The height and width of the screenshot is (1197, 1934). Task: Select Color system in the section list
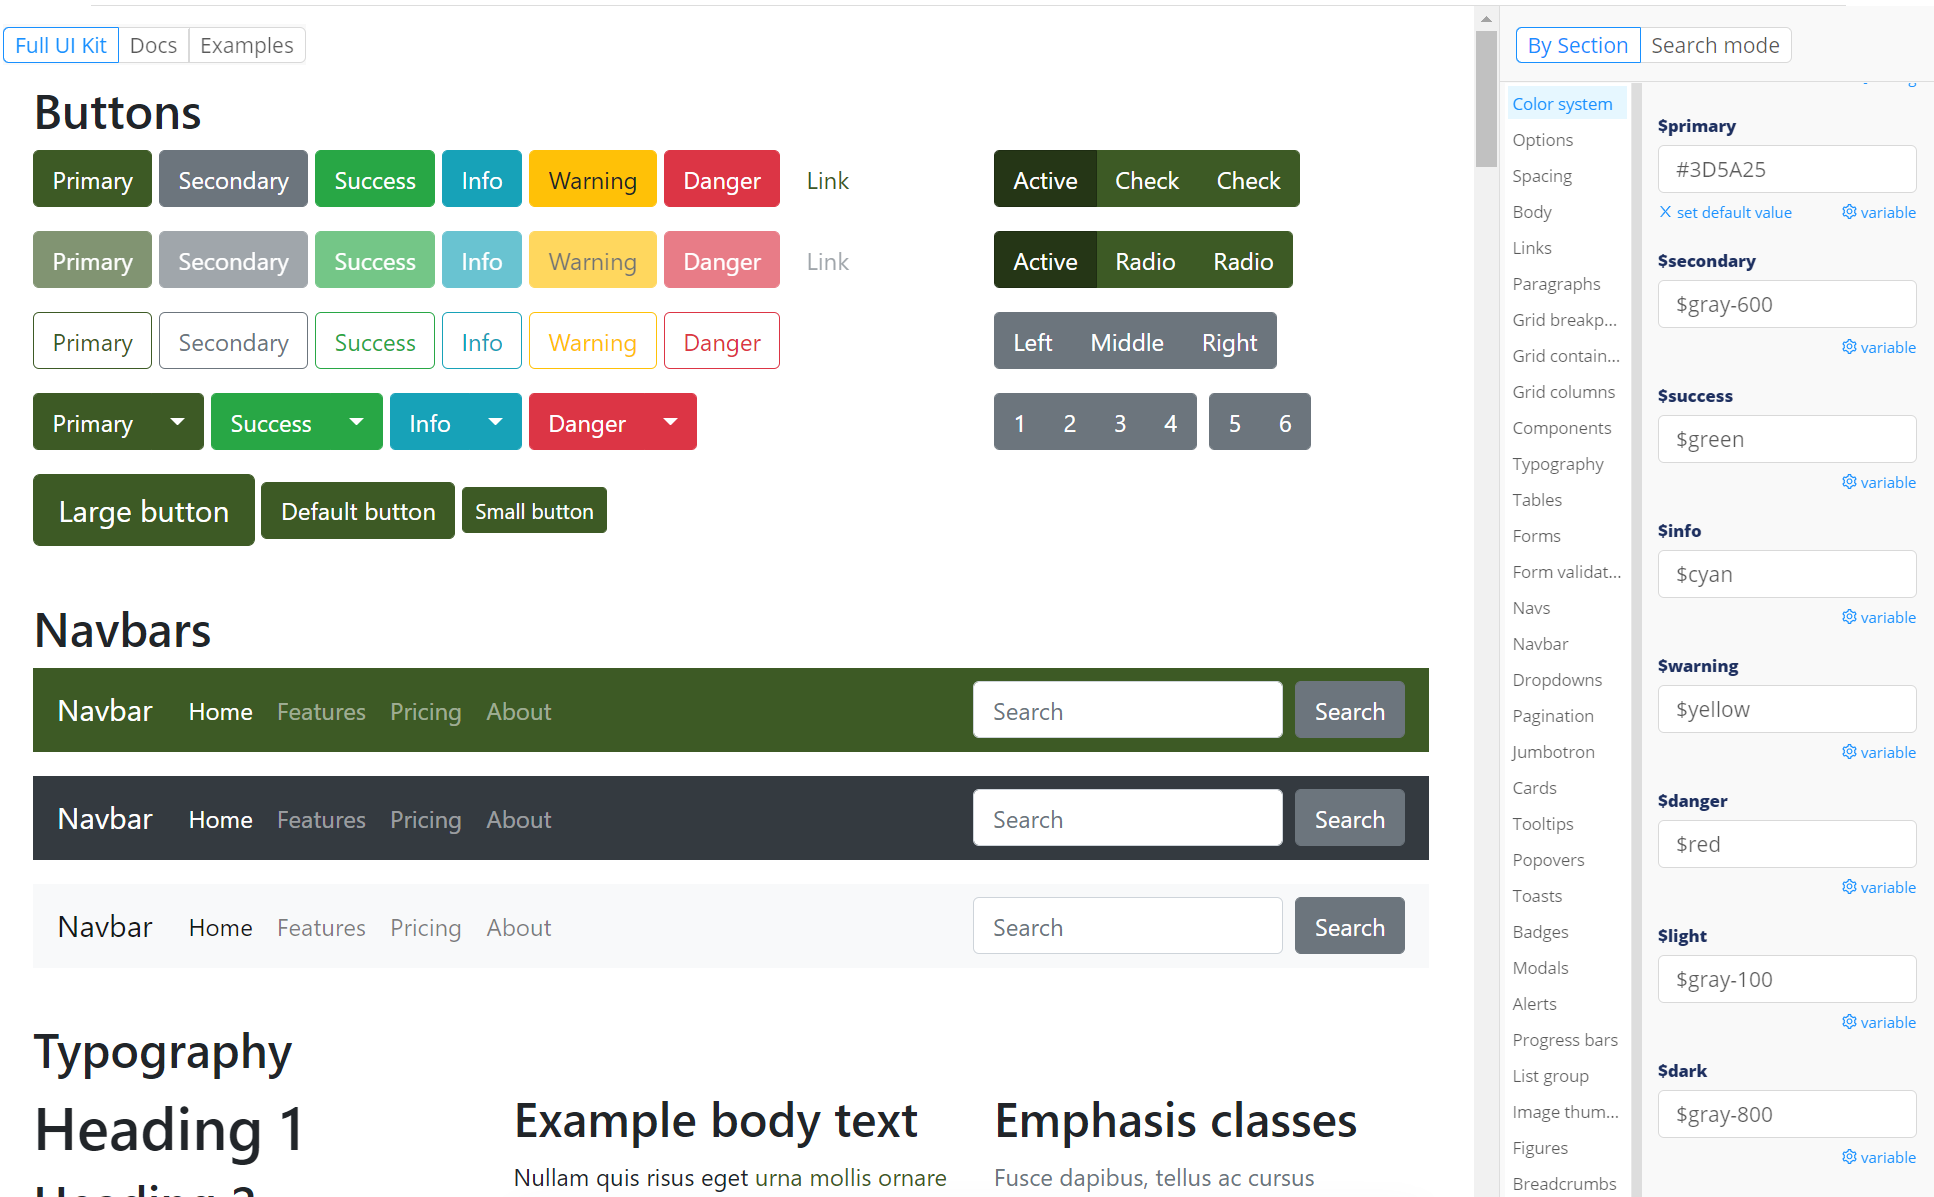(1567, 103)
